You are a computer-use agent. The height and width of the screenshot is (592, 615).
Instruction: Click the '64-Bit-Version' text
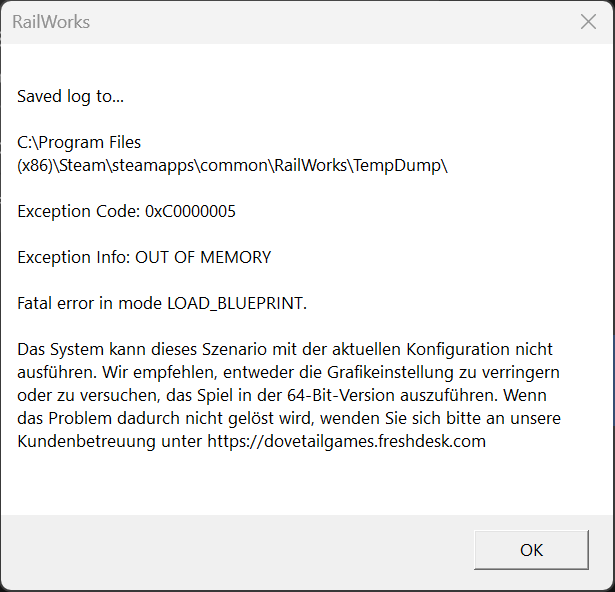(x=341, y=395)
